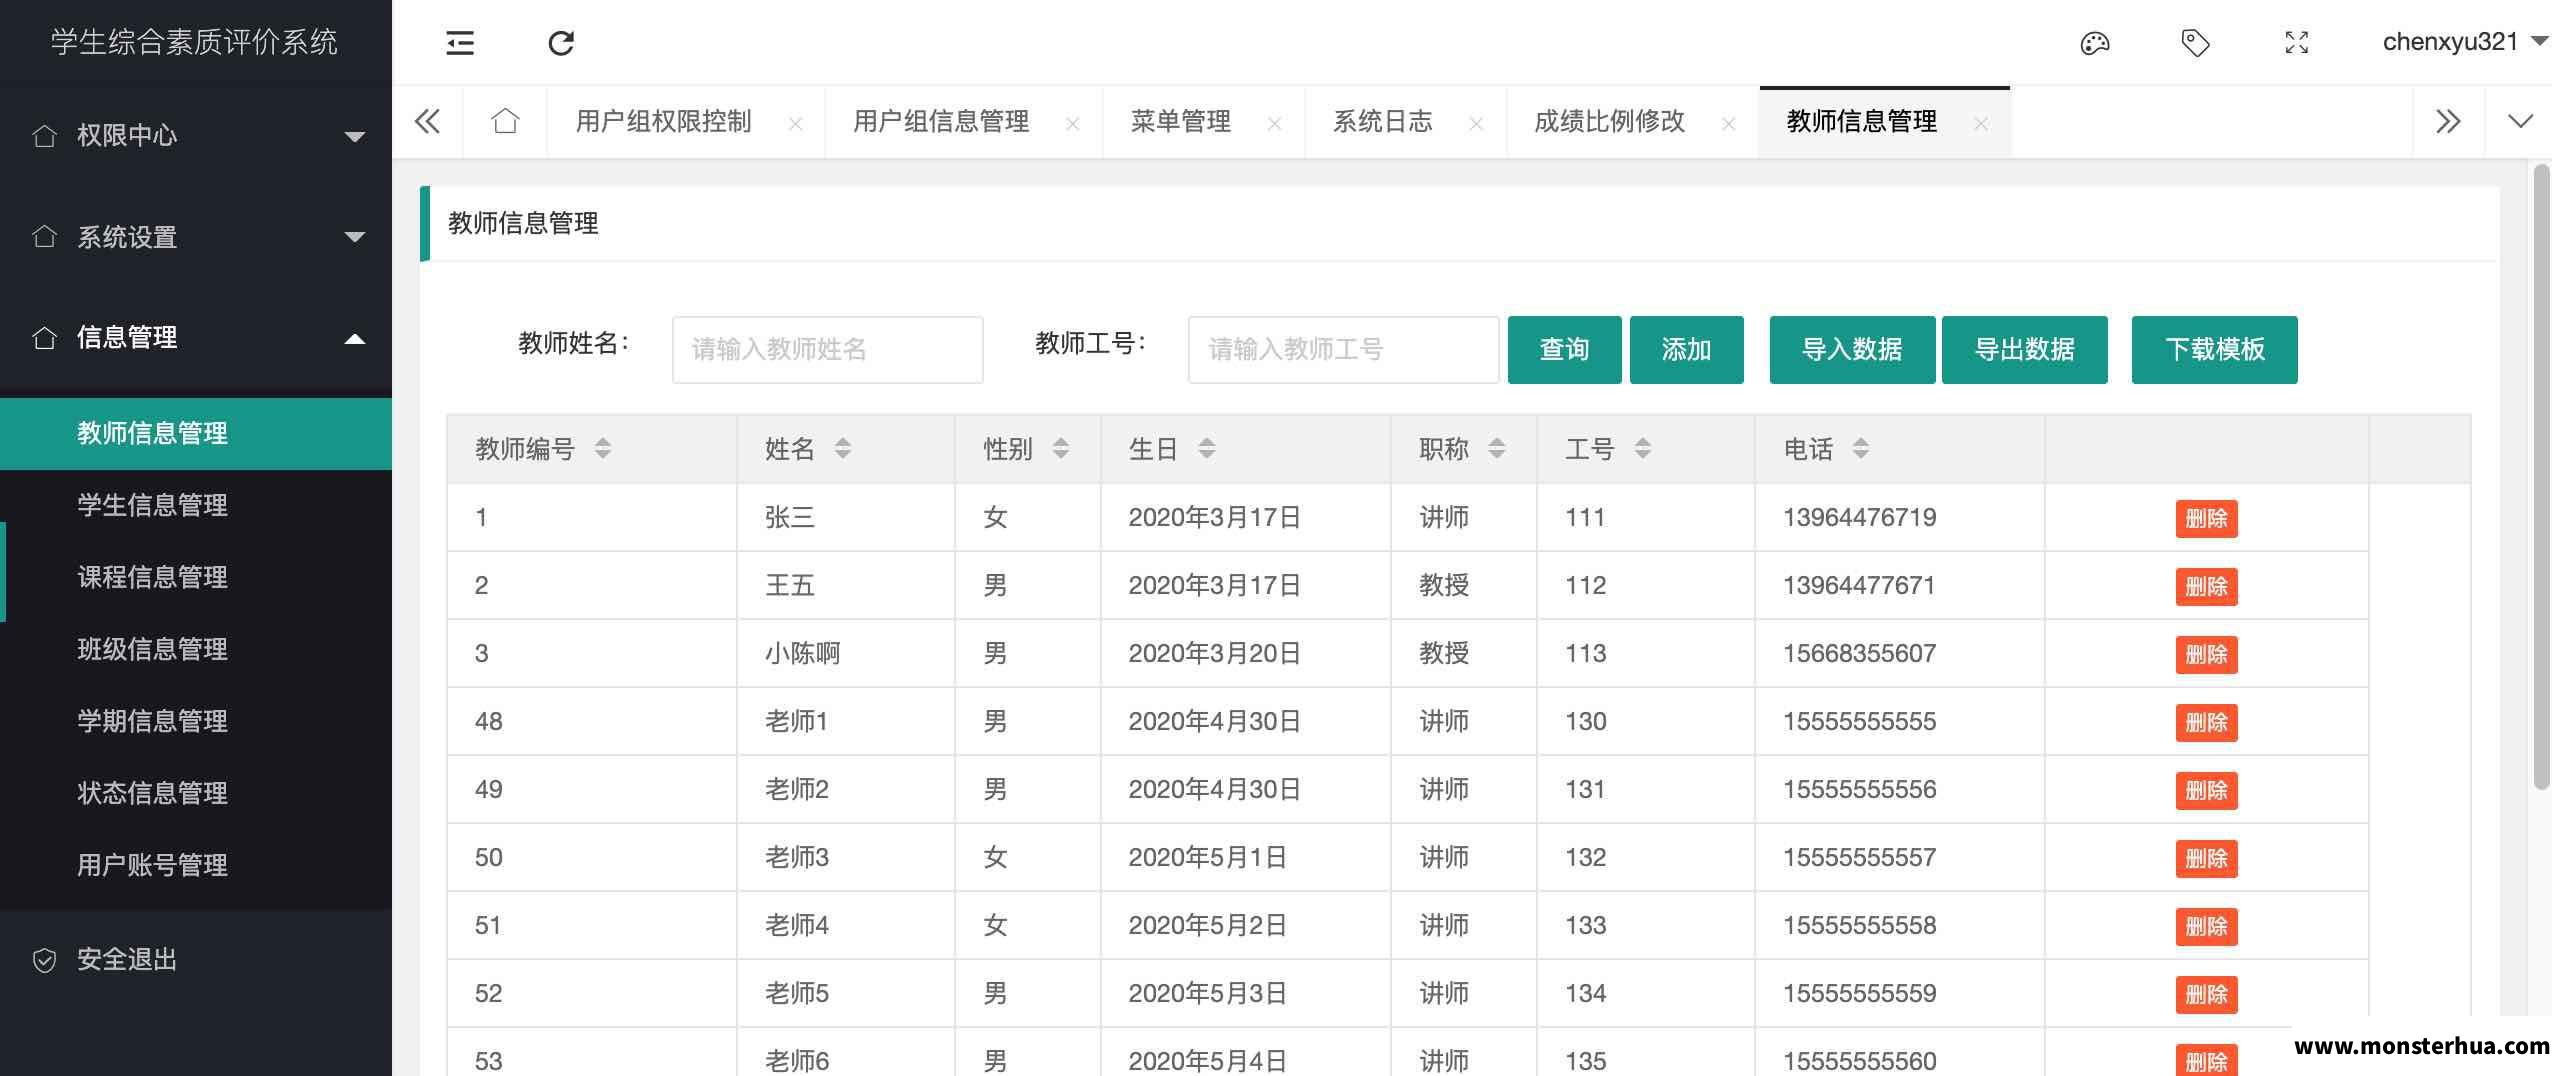The image size is (2552, 1076).
Task: Sort by 电话 column arrows
Action: pyautogui.click(x=1860, y=448)
